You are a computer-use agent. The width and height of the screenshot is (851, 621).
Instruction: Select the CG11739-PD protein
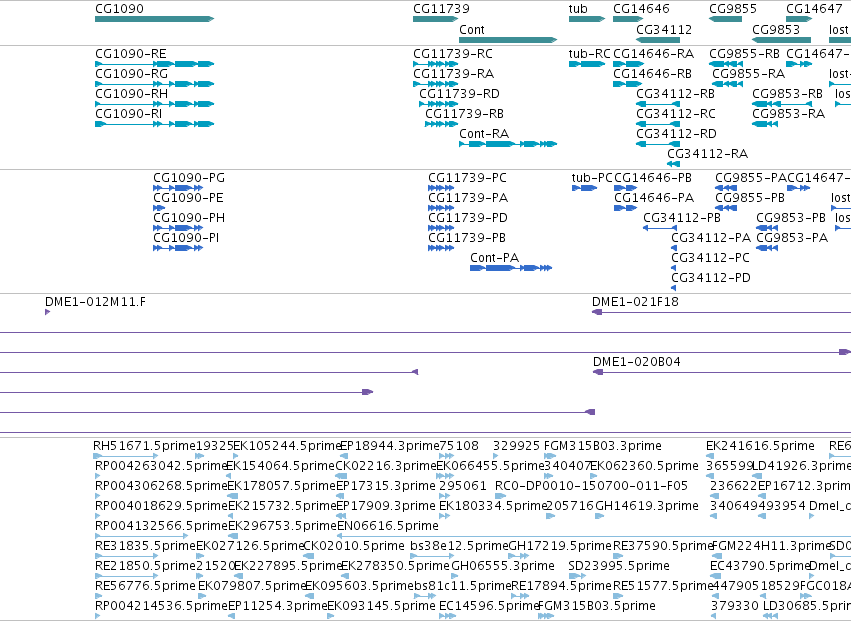coord(441,228)
